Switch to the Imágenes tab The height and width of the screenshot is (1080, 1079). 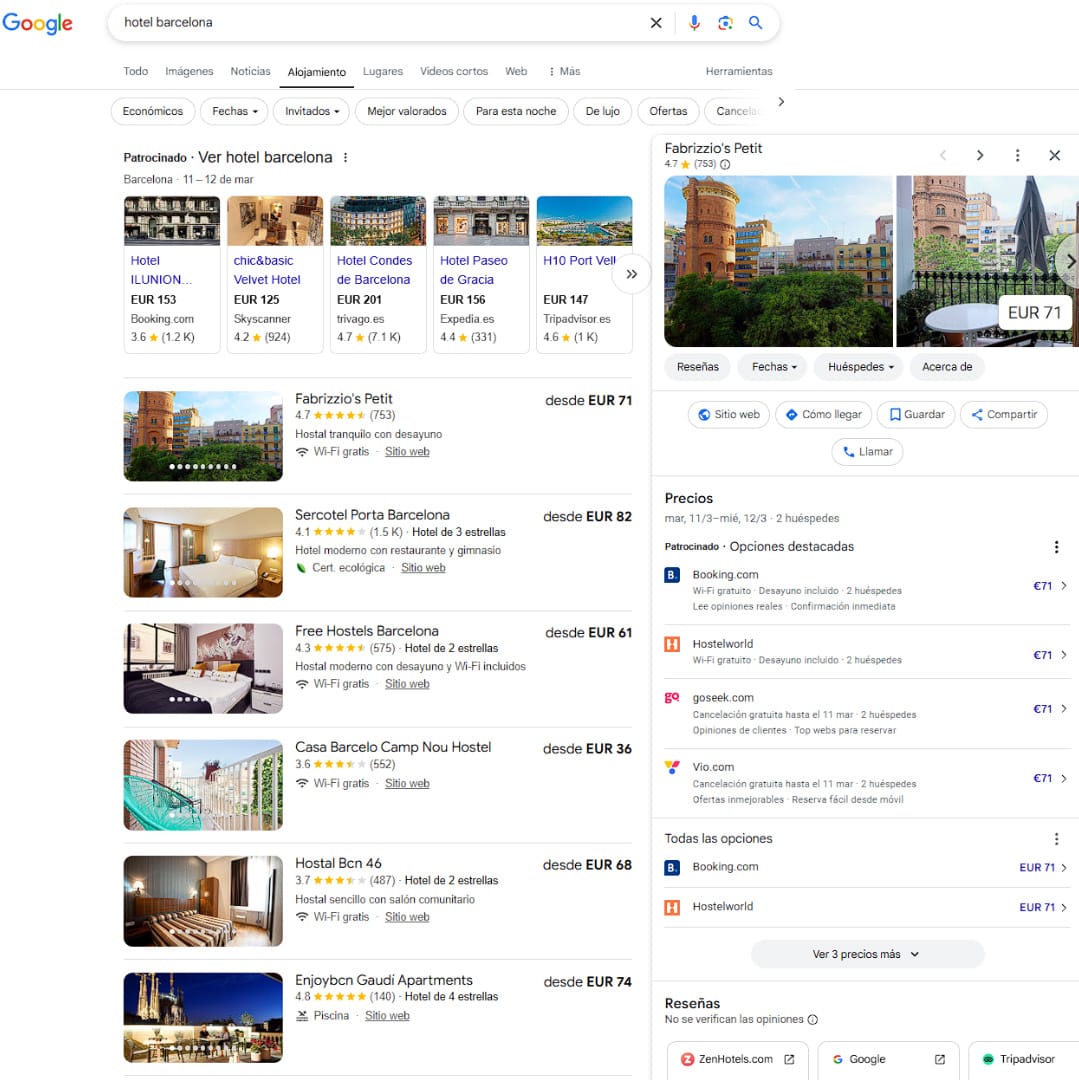point(189,72)
